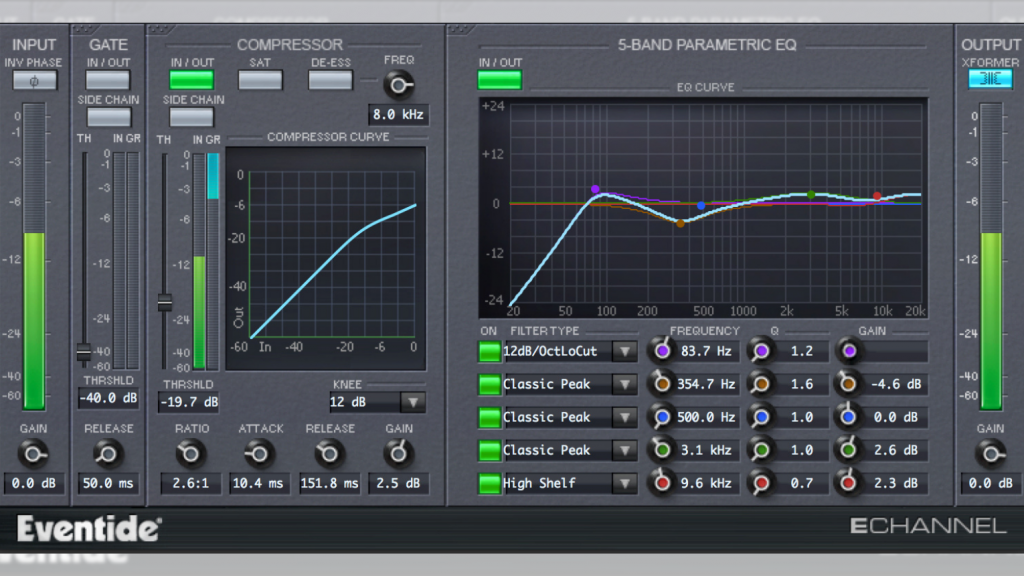Click the purple node on EQ curve
The image size is (1024, 576).
coord(595,189)
